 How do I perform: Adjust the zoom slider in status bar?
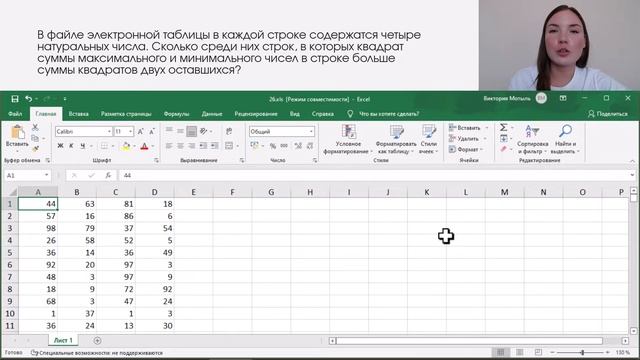[582, 352]
